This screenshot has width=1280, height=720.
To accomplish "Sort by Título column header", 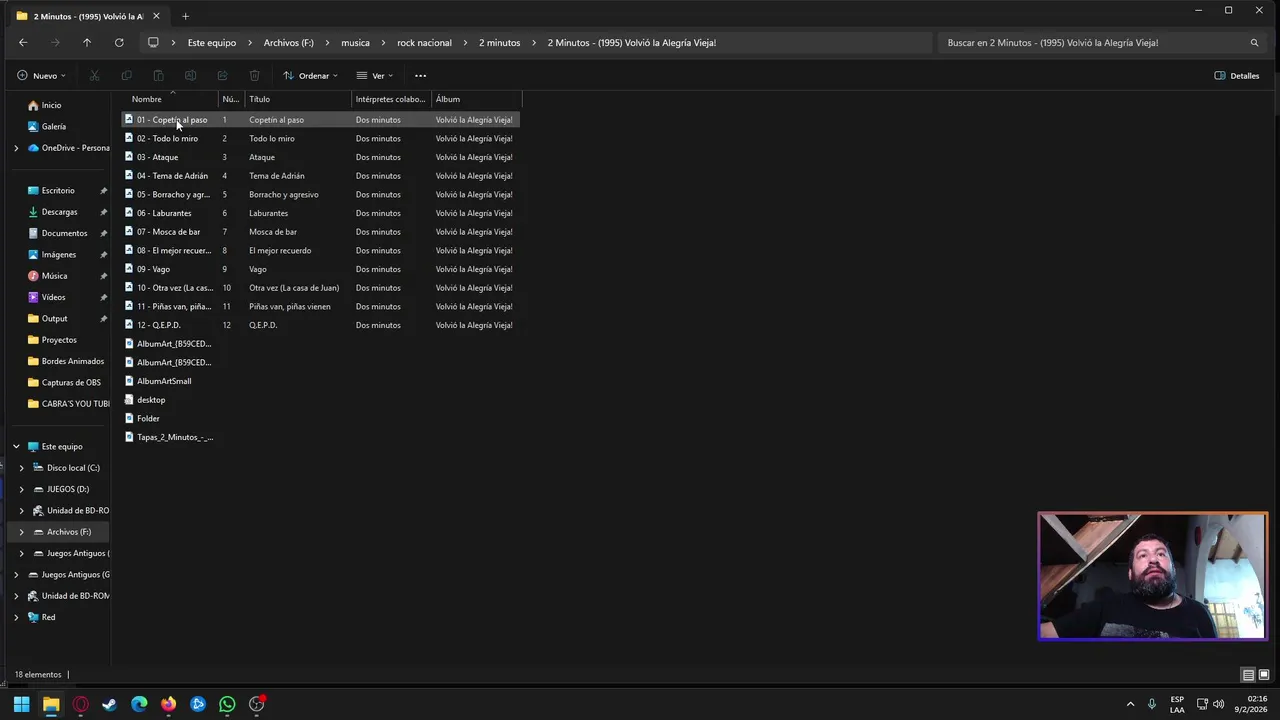I will pos(298,99).
